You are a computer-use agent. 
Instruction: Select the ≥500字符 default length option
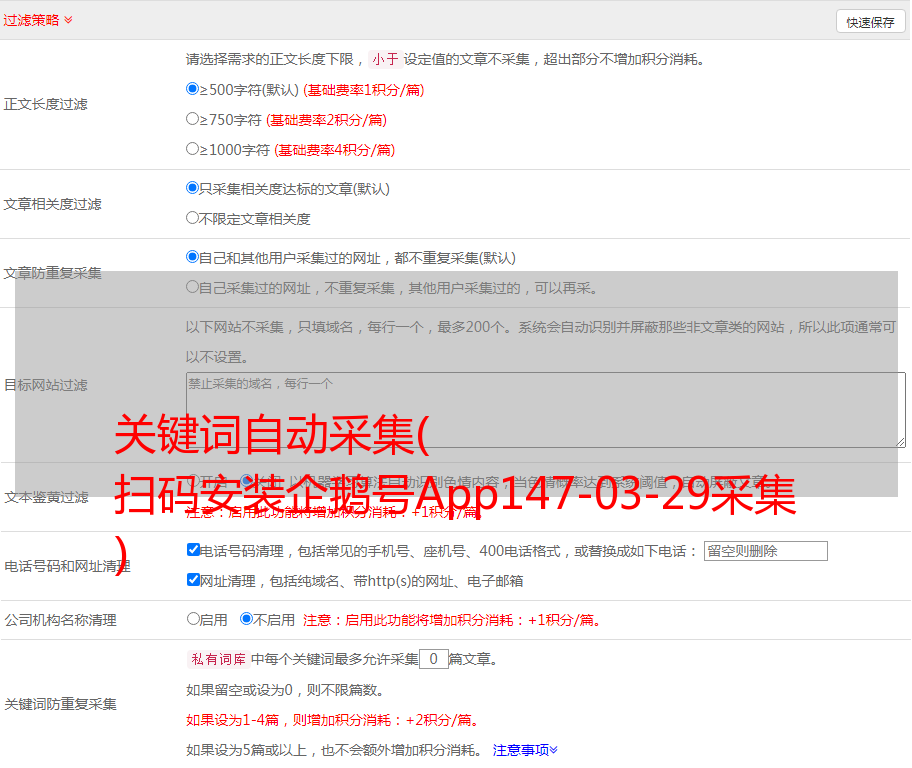[193, 88]
